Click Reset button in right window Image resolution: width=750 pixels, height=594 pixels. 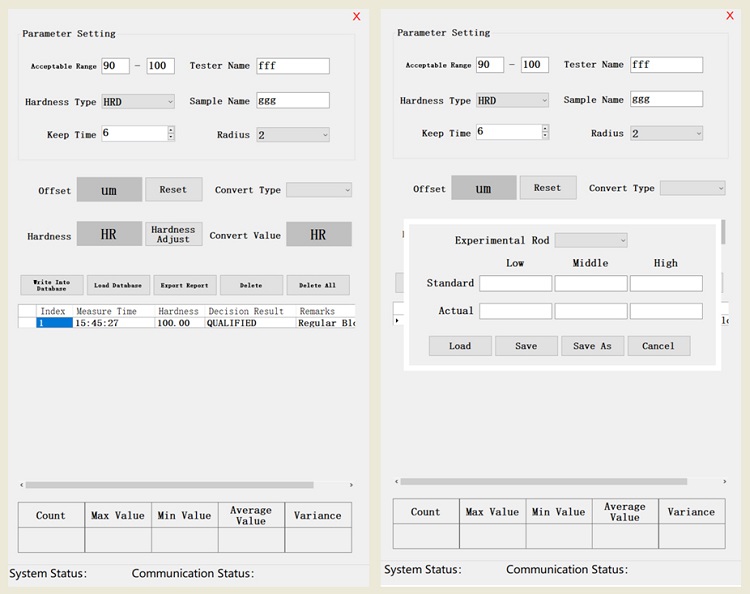pos(548,187)
